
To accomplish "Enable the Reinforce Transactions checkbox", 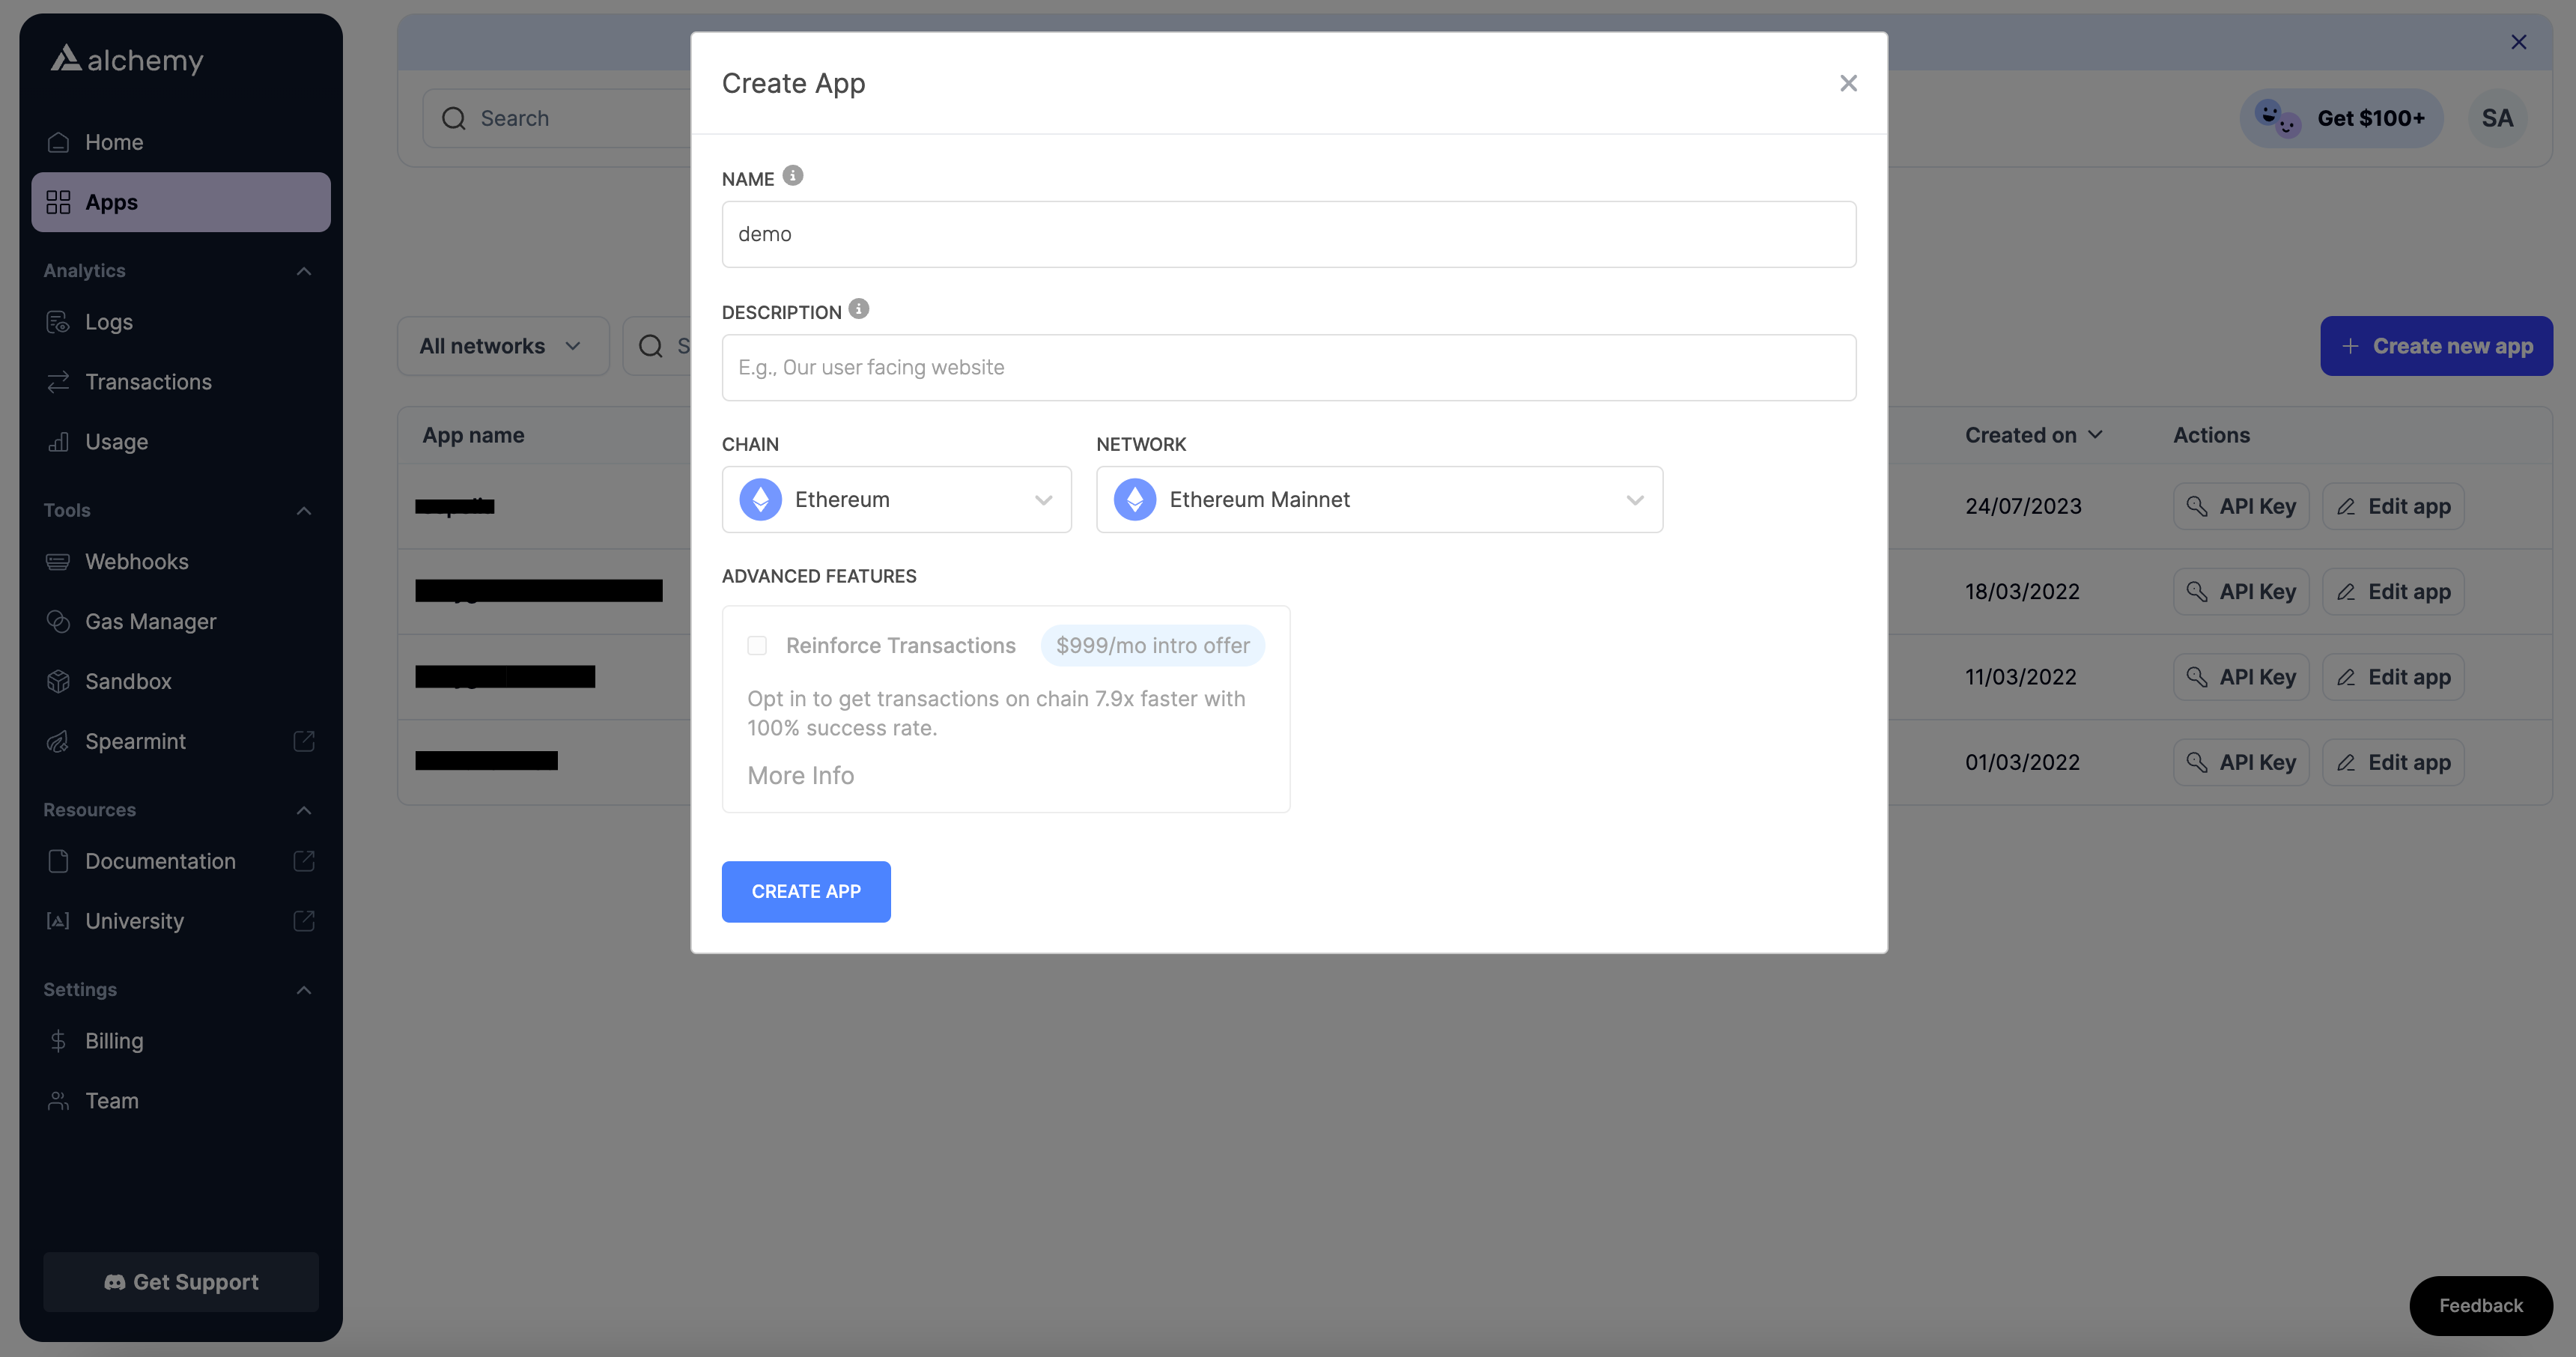I will 757,646.
